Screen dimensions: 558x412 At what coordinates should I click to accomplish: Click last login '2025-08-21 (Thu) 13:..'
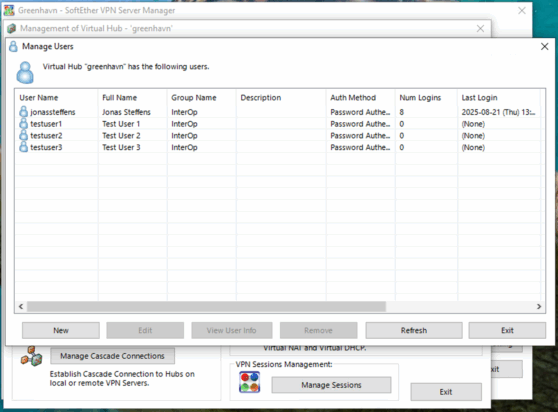coord(499,112)
